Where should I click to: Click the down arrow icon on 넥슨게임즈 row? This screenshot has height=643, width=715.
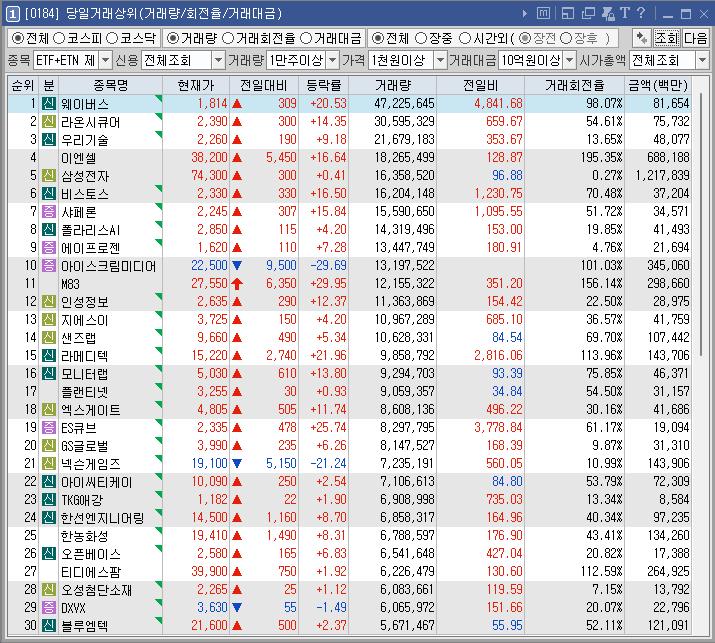pyautogui.click(x=237, y=464)
